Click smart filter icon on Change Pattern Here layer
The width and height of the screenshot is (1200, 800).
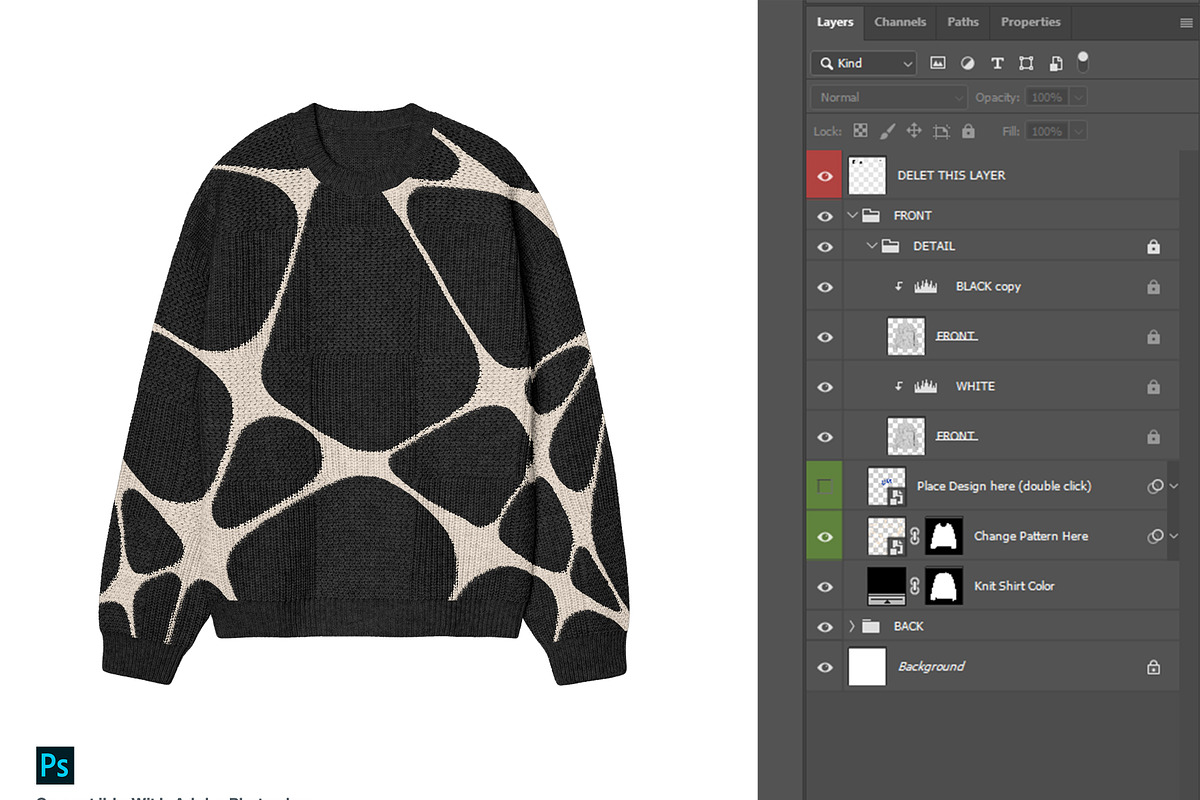tap(1155, 536)
